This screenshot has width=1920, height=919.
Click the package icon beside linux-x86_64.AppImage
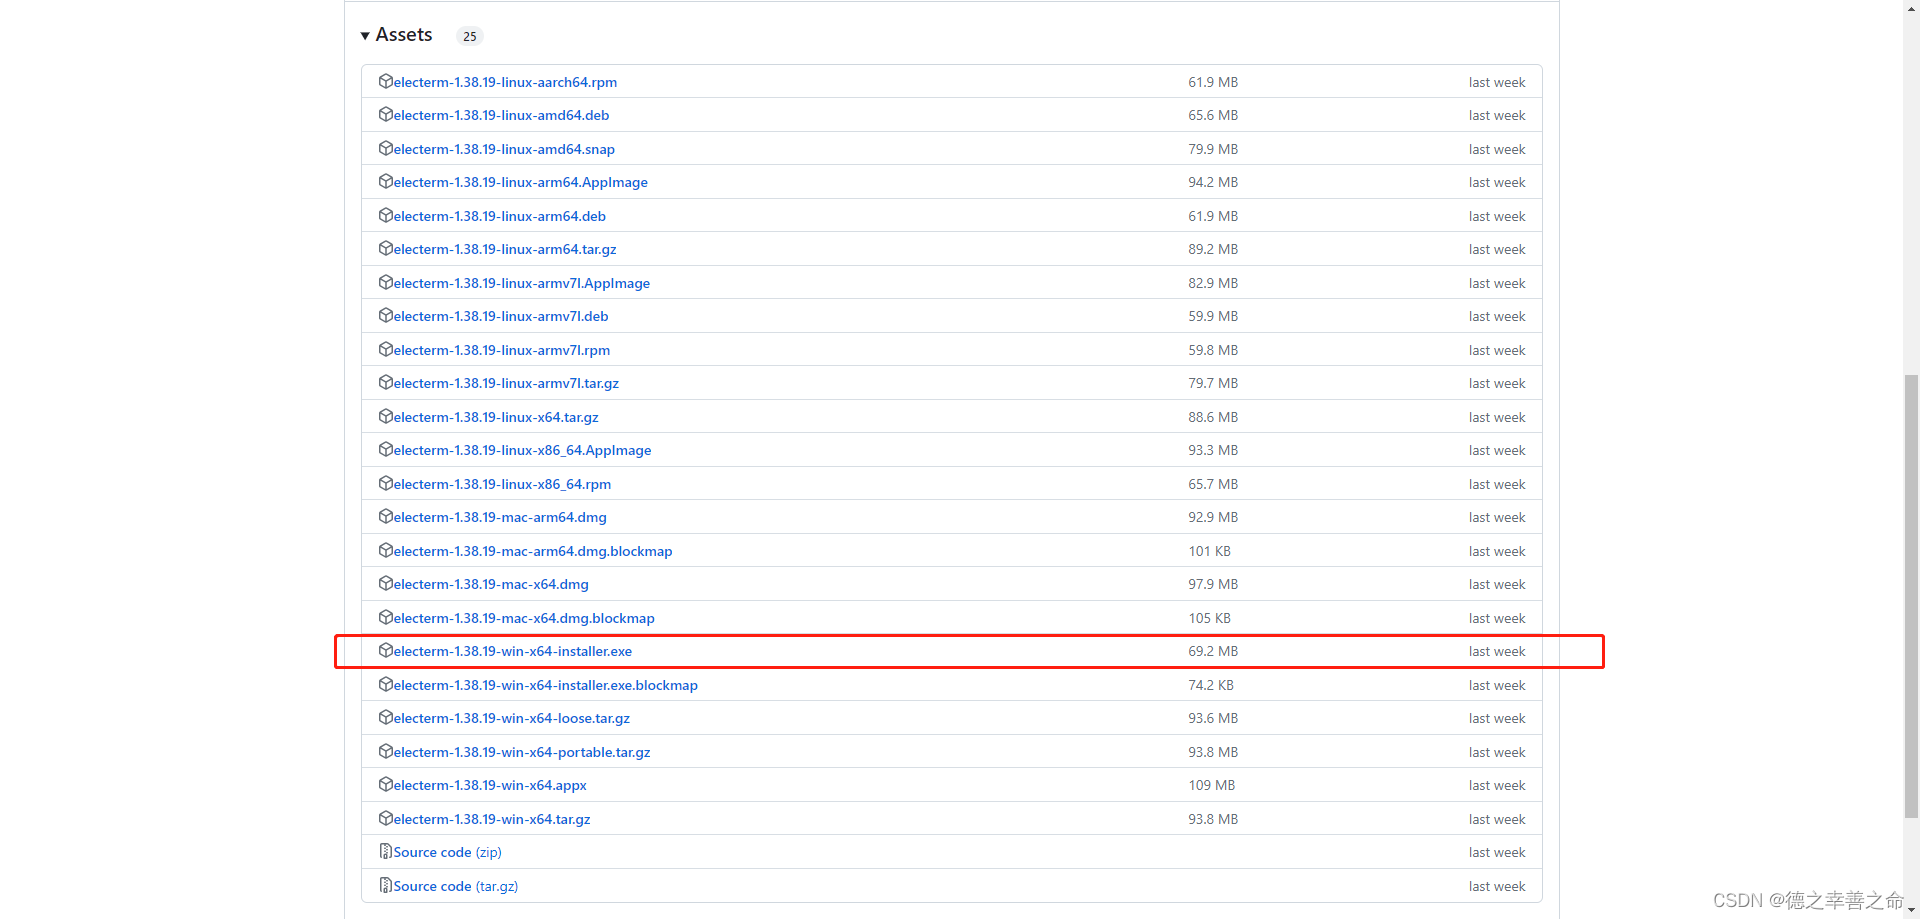[x=385, y=449]
